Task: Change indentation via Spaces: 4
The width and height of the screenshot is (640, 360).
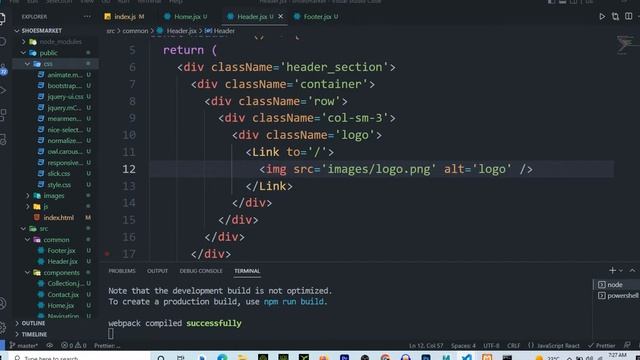Action: [463, 346]
